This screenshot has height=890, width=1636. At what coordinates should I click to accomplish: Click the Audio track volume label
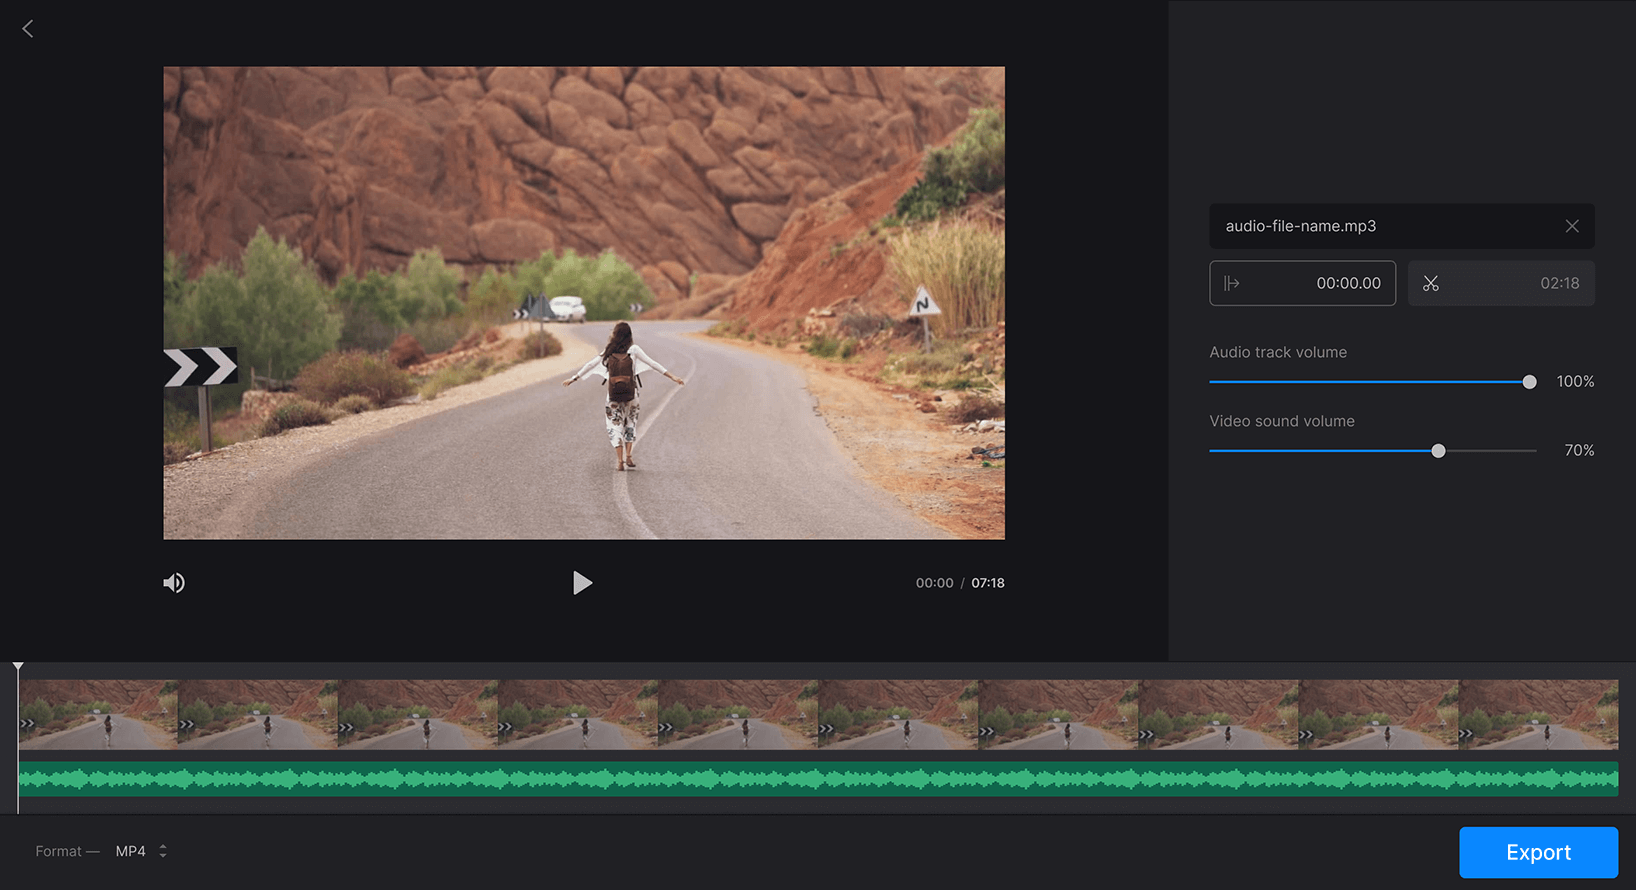coord(1278,352)
